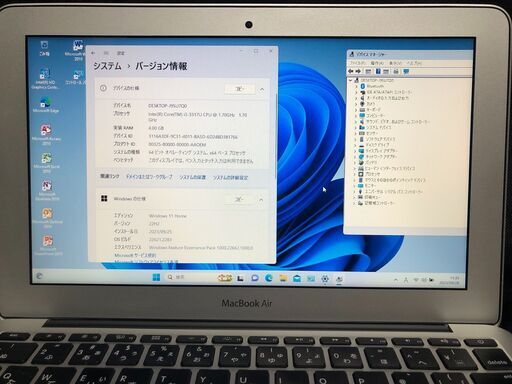Image resolution: width=512 pixels, height=384 pixels.
Task: Open File Explorer from the taskbar
Action: [283, 278]
